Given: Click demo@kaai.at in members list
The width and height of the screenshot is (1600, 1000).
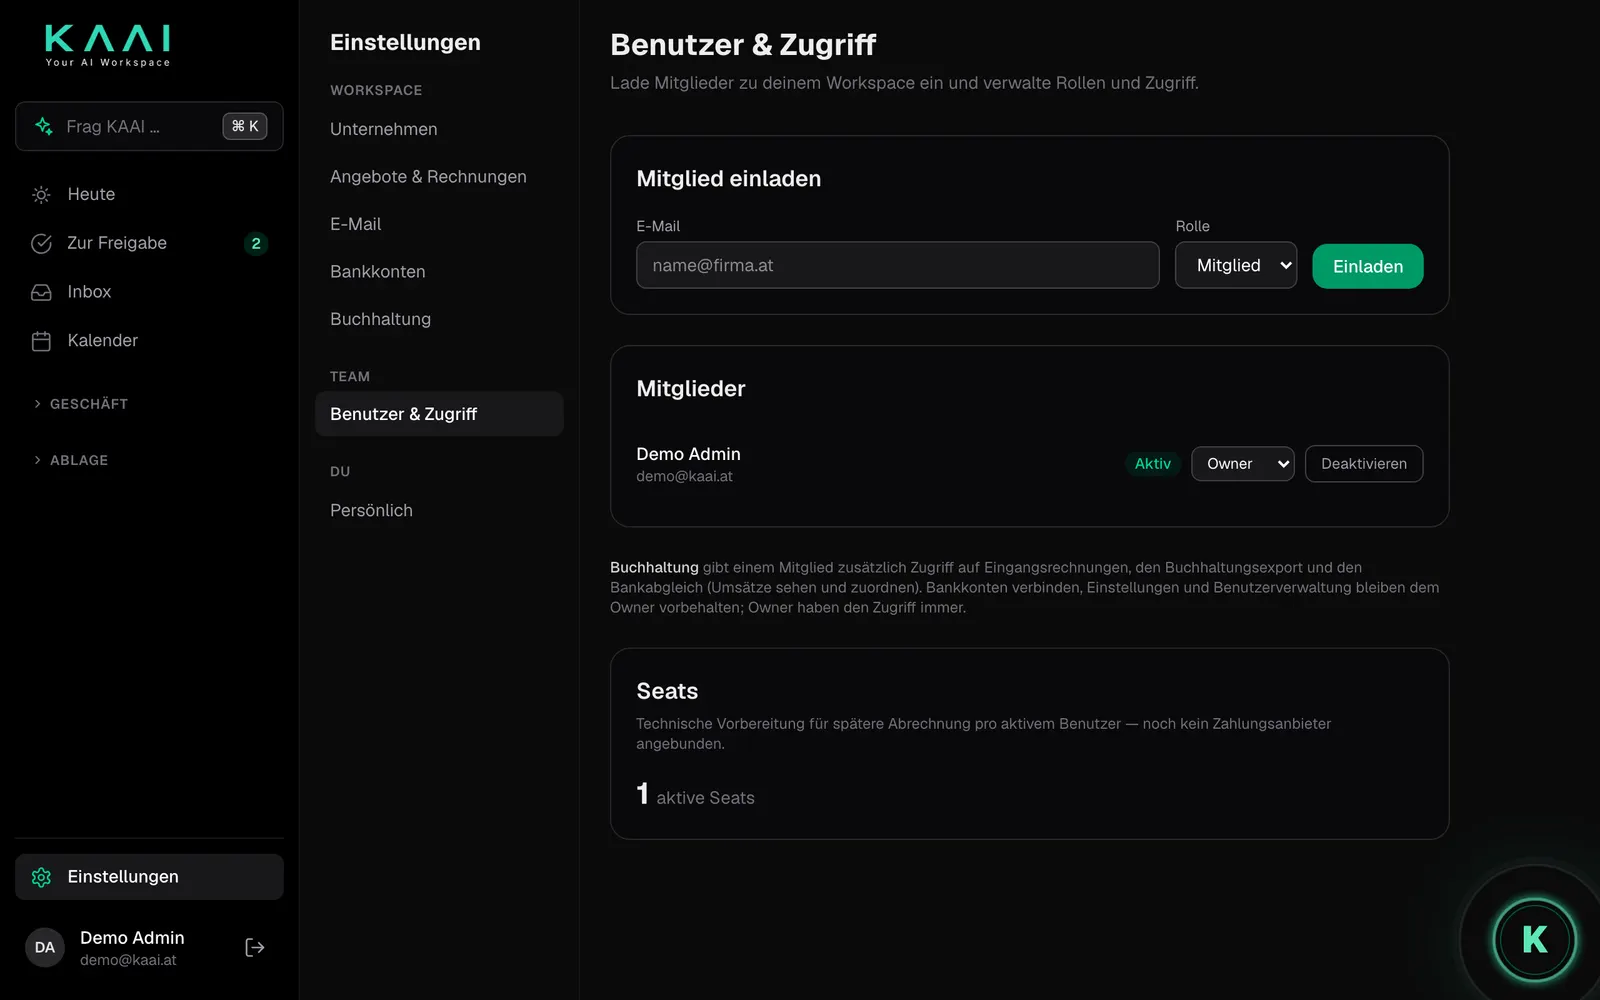Looking at the screenshot, I should click(x=684, y=477).
